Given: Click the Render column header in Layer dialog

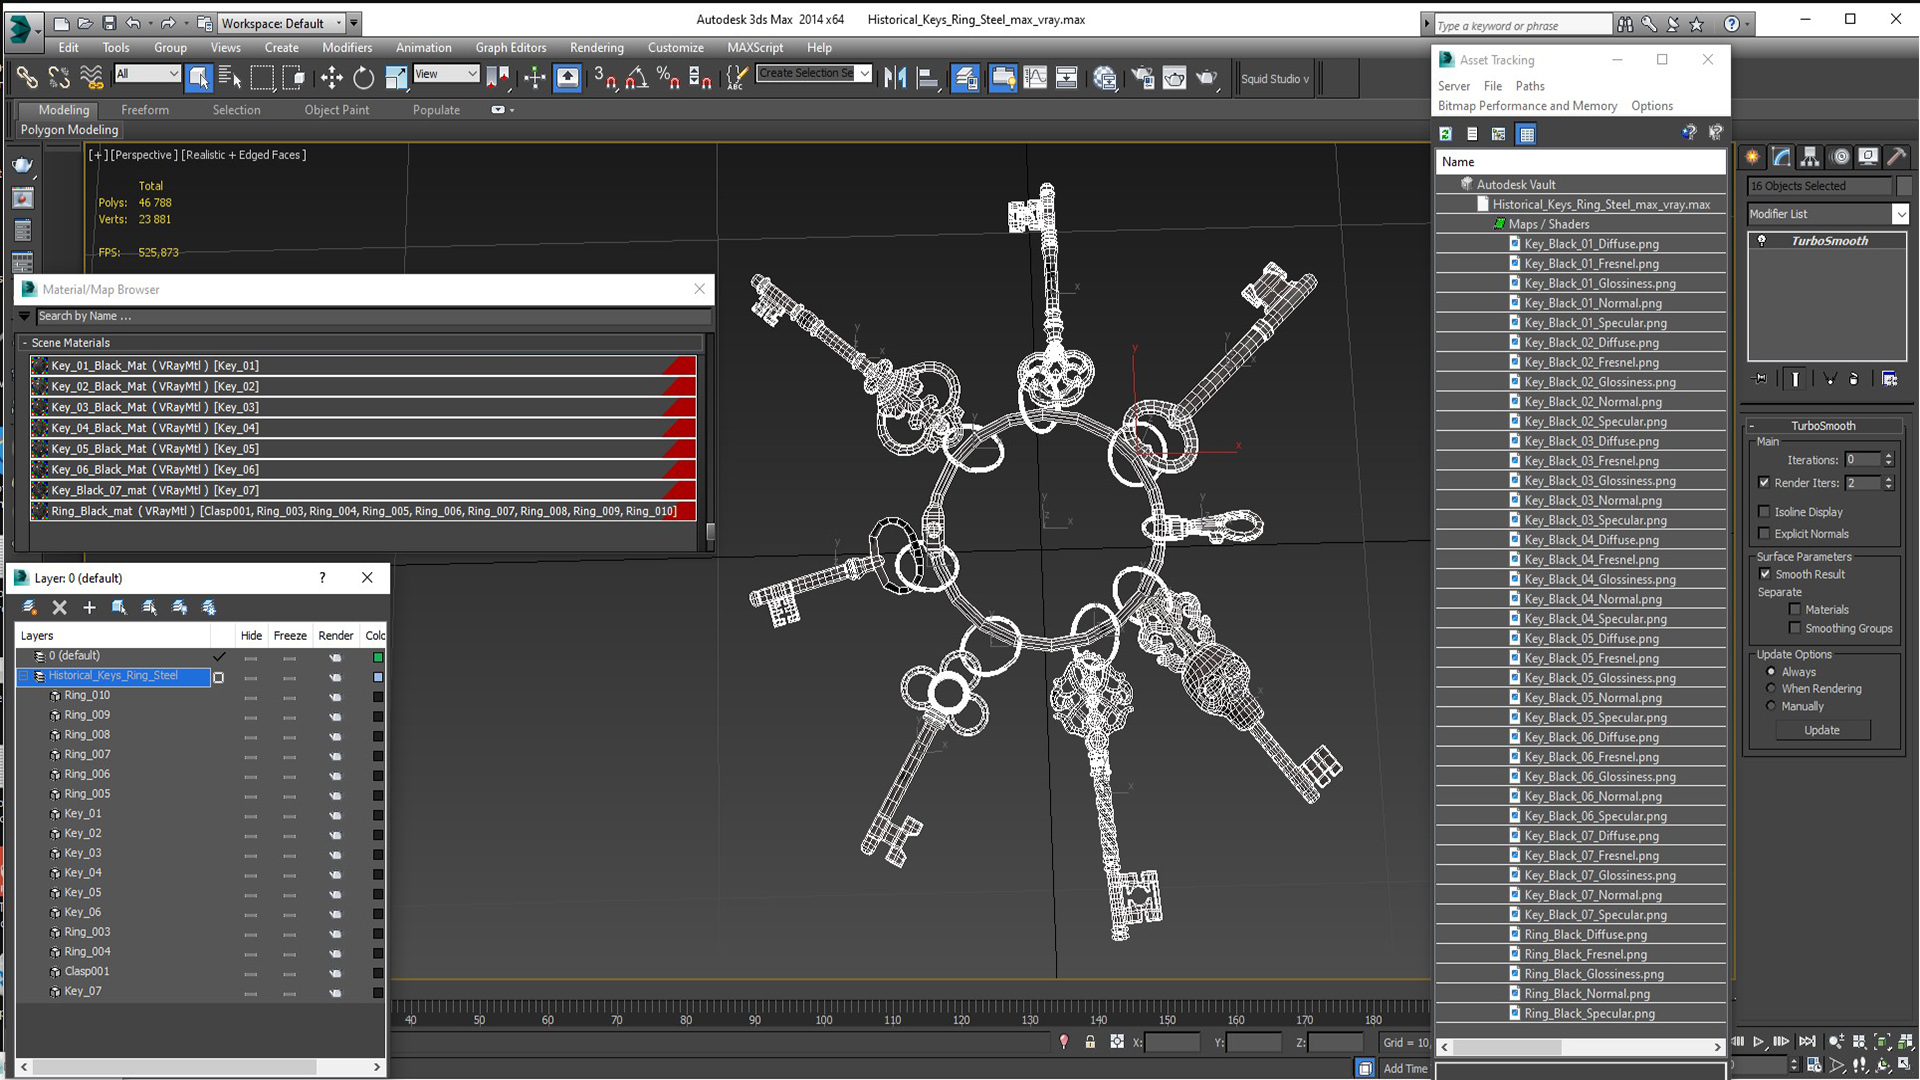Looking at the screenshot, I should [x=336, y=636].
